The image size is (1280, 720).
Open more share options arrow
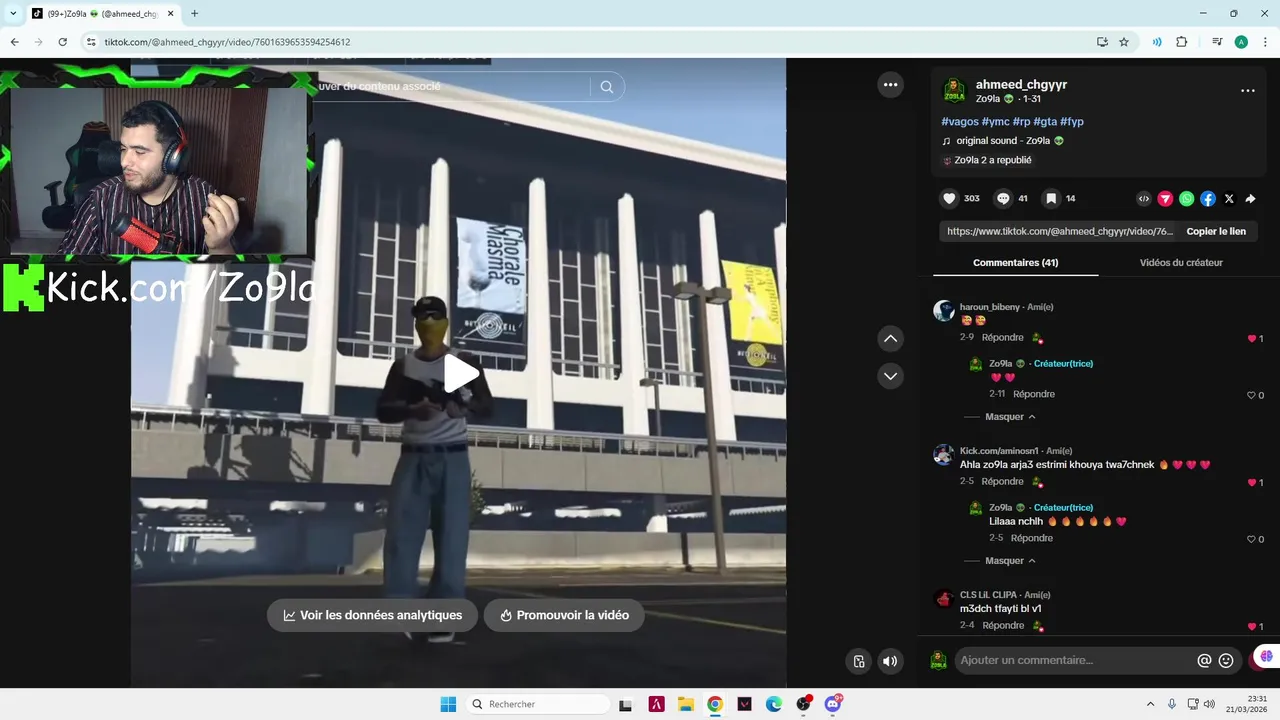tap(1250, 199)
